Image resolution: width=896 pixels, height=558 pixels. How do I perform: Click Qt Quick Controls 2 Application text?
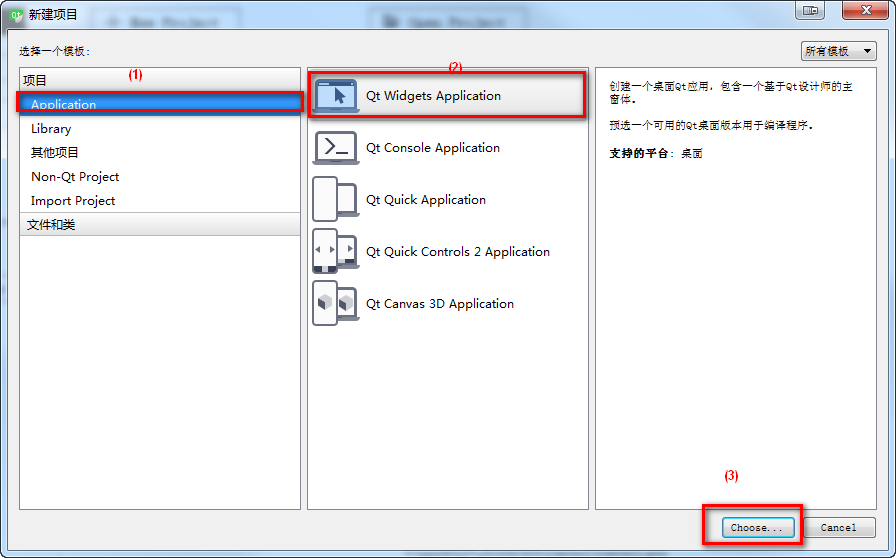pyautogui.click(x=458, y=252)
